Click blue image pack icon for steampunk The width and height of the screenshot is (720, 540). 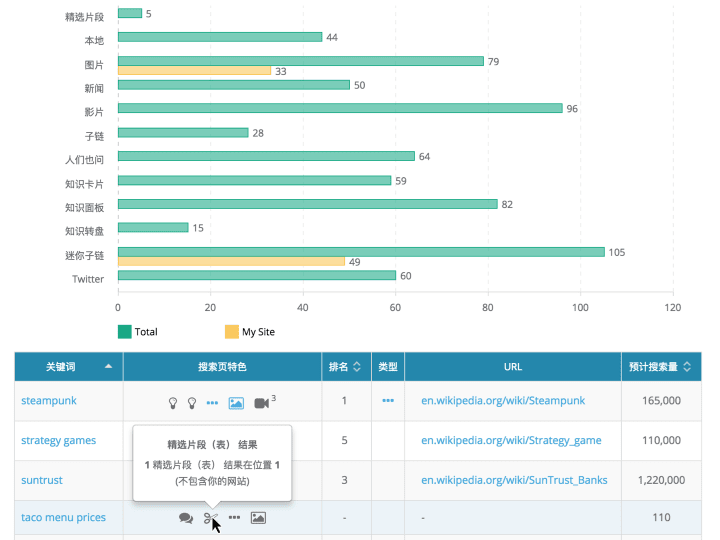point(236,402)
